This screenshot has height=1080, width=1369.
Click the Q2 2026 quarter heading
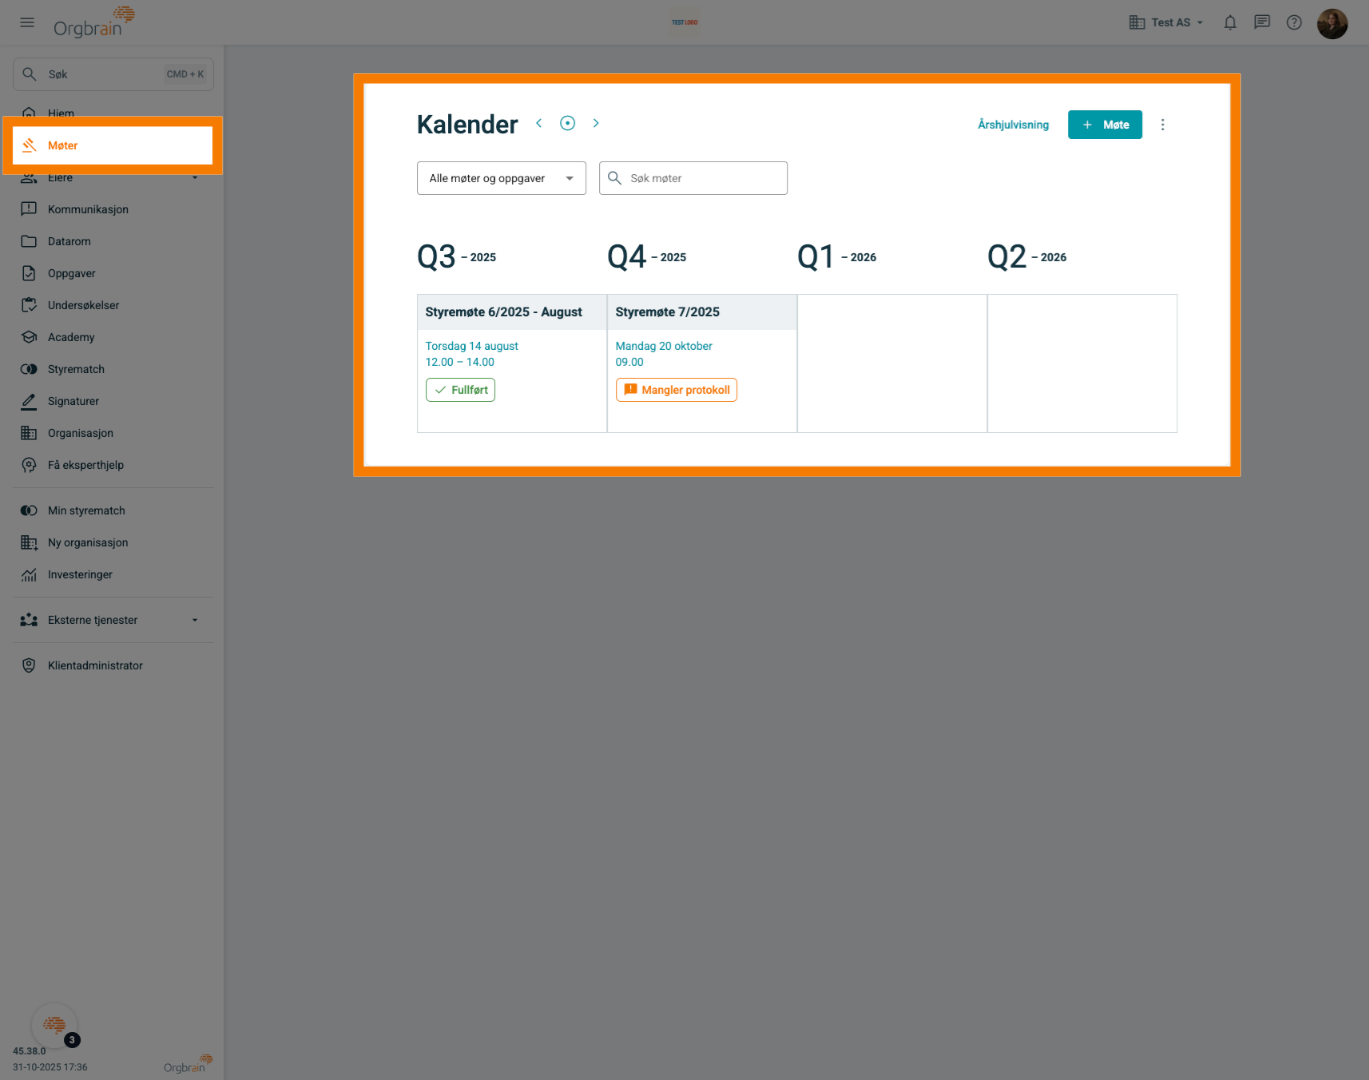coord(1027,257)
